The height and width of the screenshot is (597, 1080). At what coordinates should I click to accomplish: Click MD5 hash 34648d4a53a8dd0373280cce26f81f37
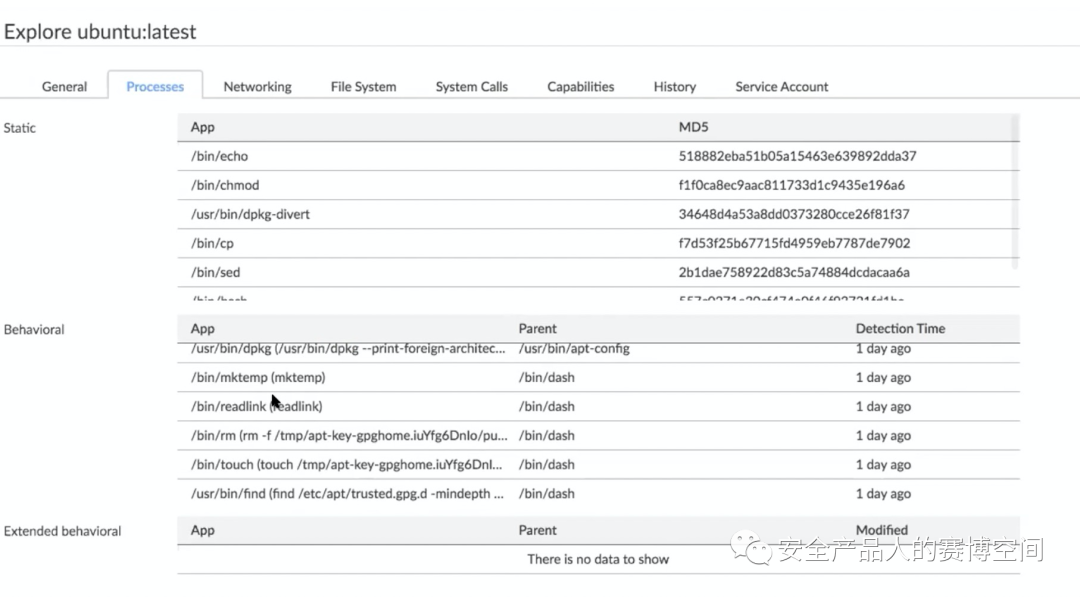793,214
